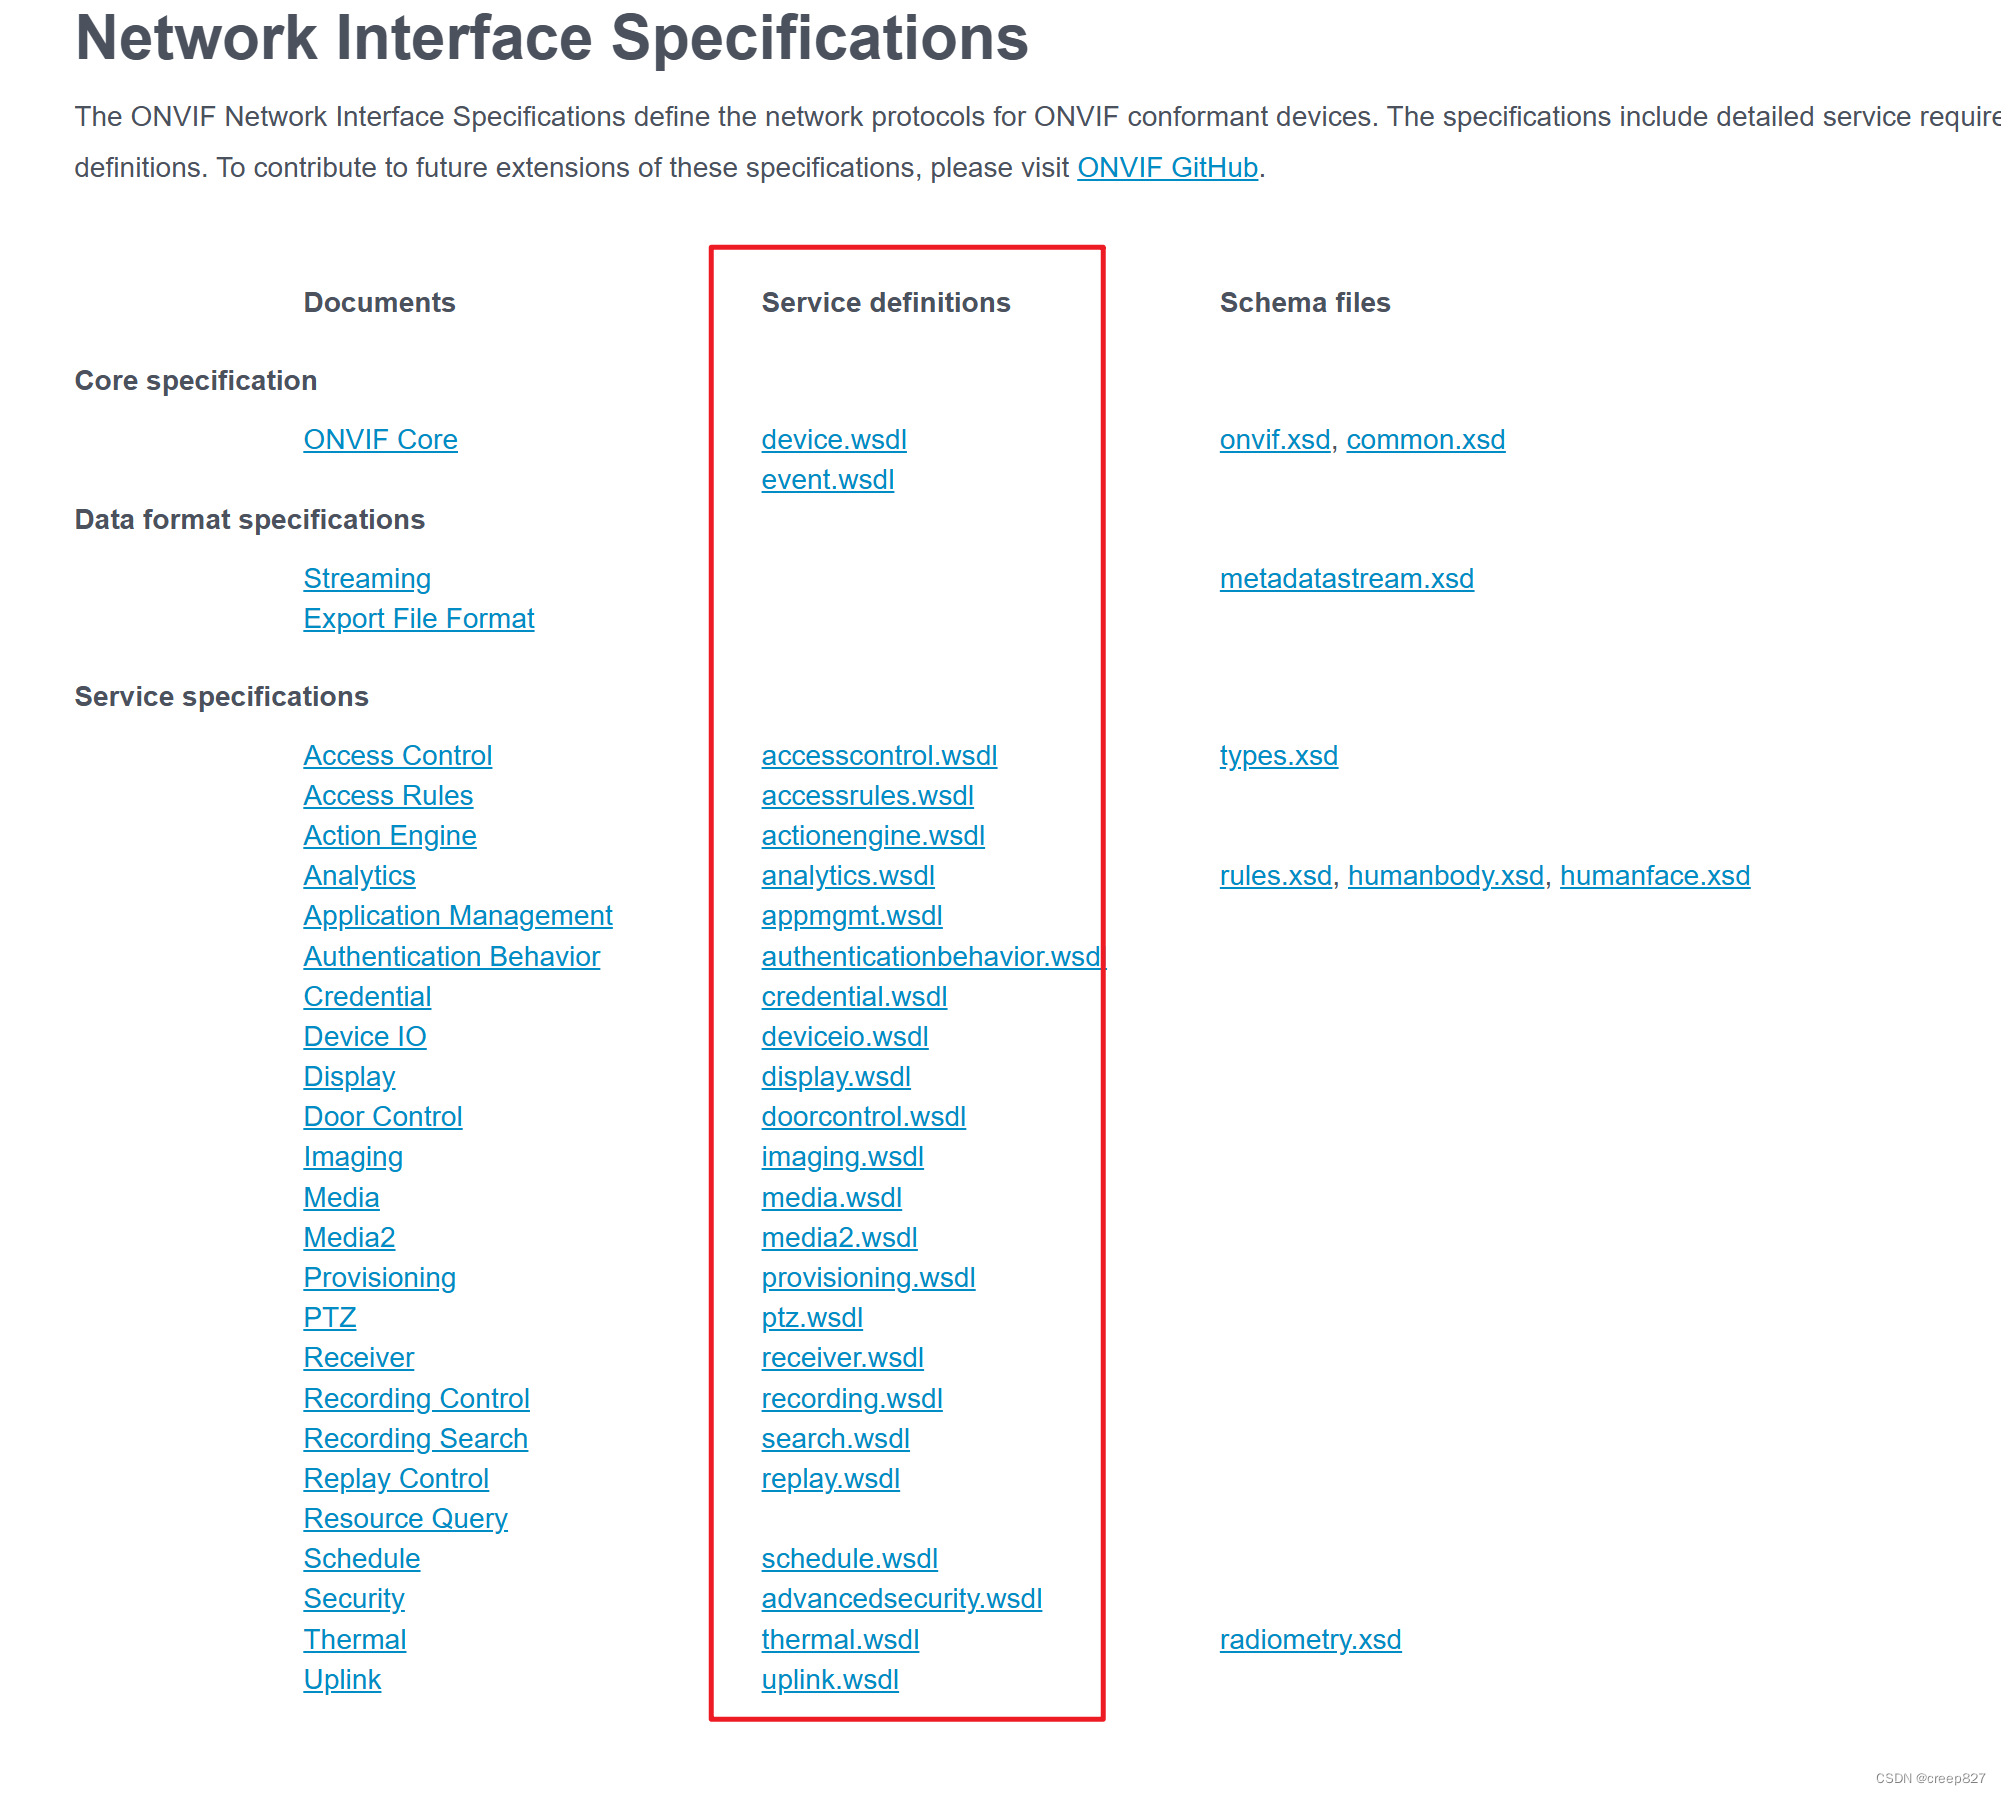Open the common.xsd schema file

[1426, 439]
